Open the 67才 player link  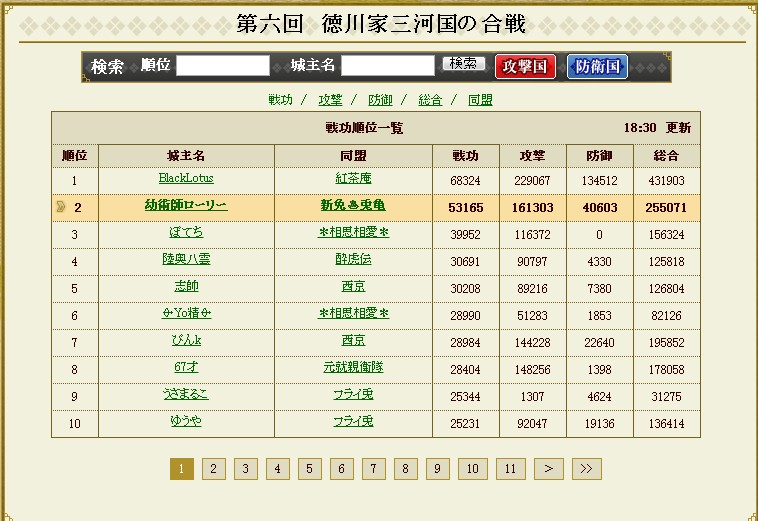click(186, 367)
